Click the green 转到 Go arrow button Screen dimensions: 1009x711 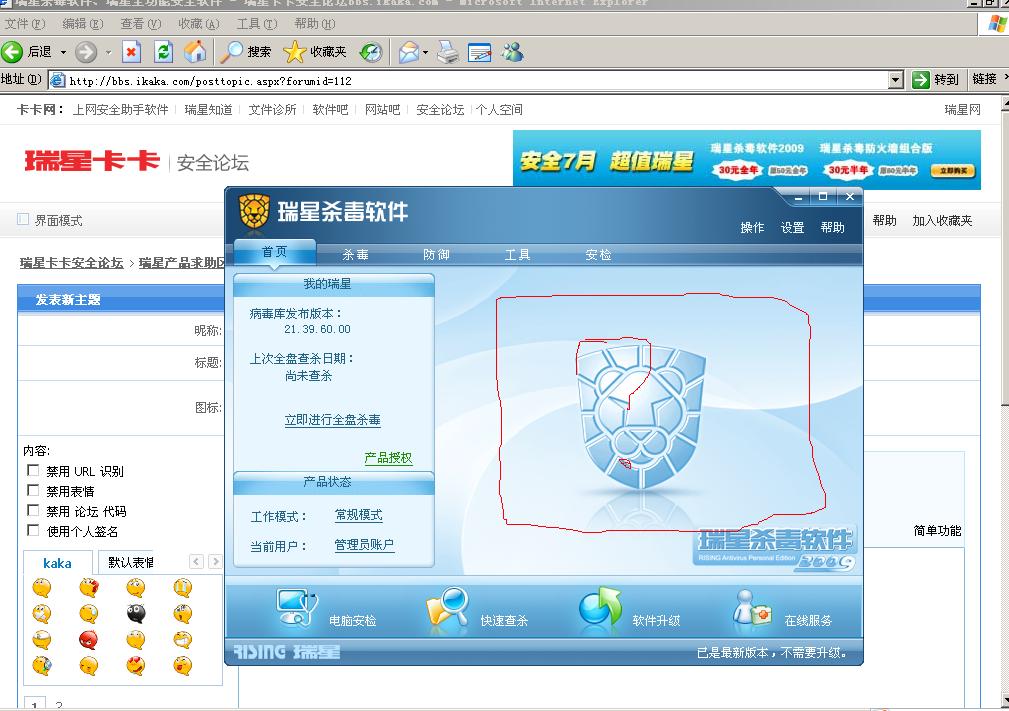[921, 80]
